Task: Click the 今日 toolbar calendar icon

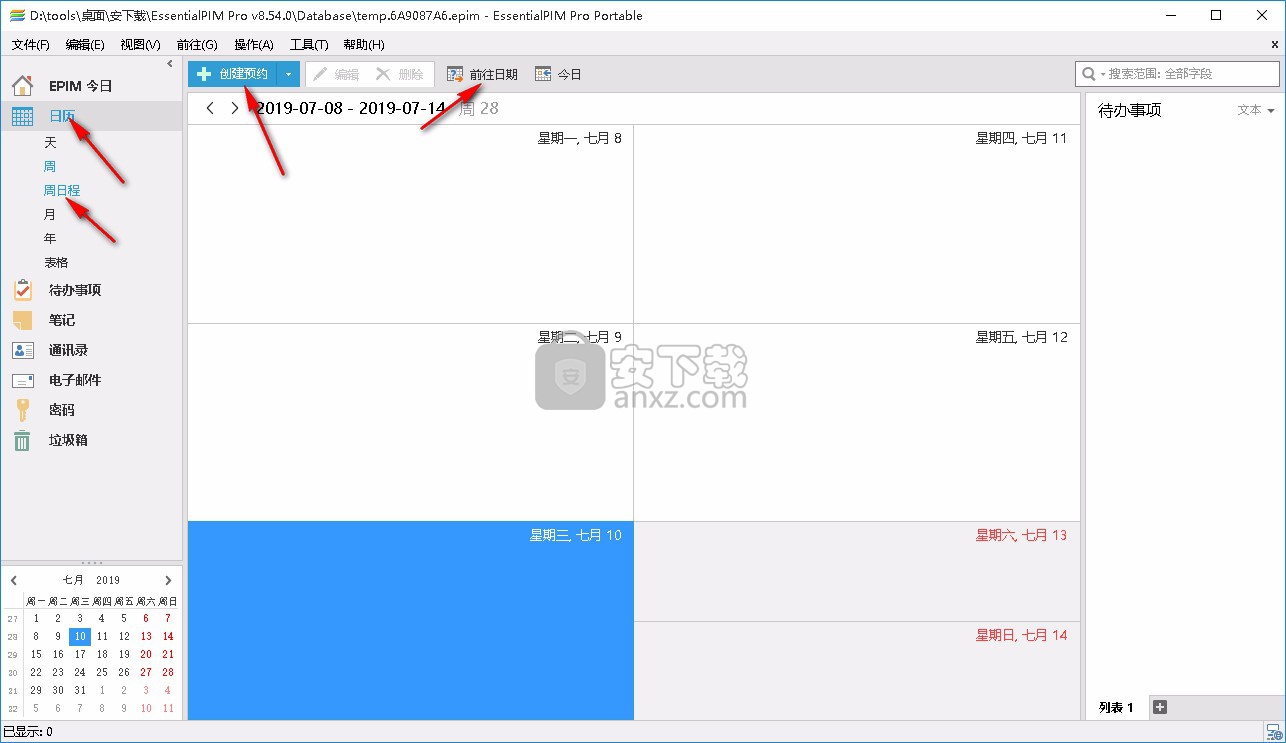Action: (x=543, y=74)
